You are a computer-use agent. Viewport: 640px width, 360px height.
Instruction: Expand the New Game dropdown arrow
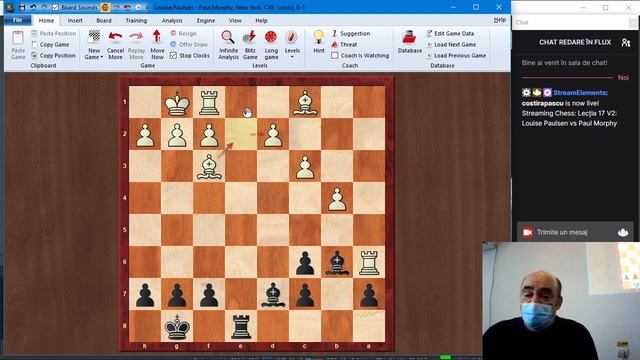101,57
